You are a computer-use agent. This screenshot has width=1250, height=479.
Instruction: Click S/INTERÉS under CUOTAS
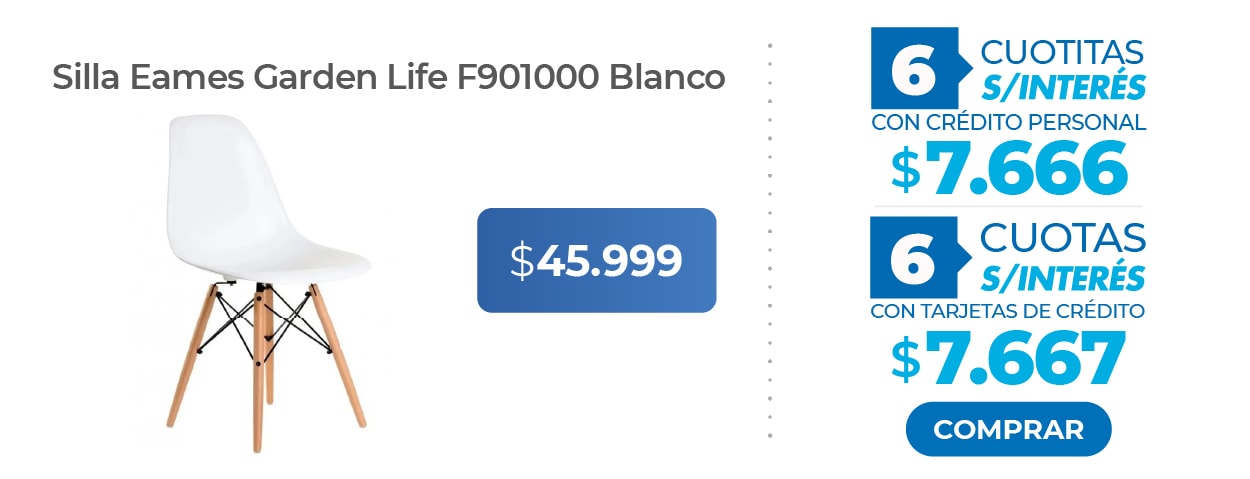1062,275
